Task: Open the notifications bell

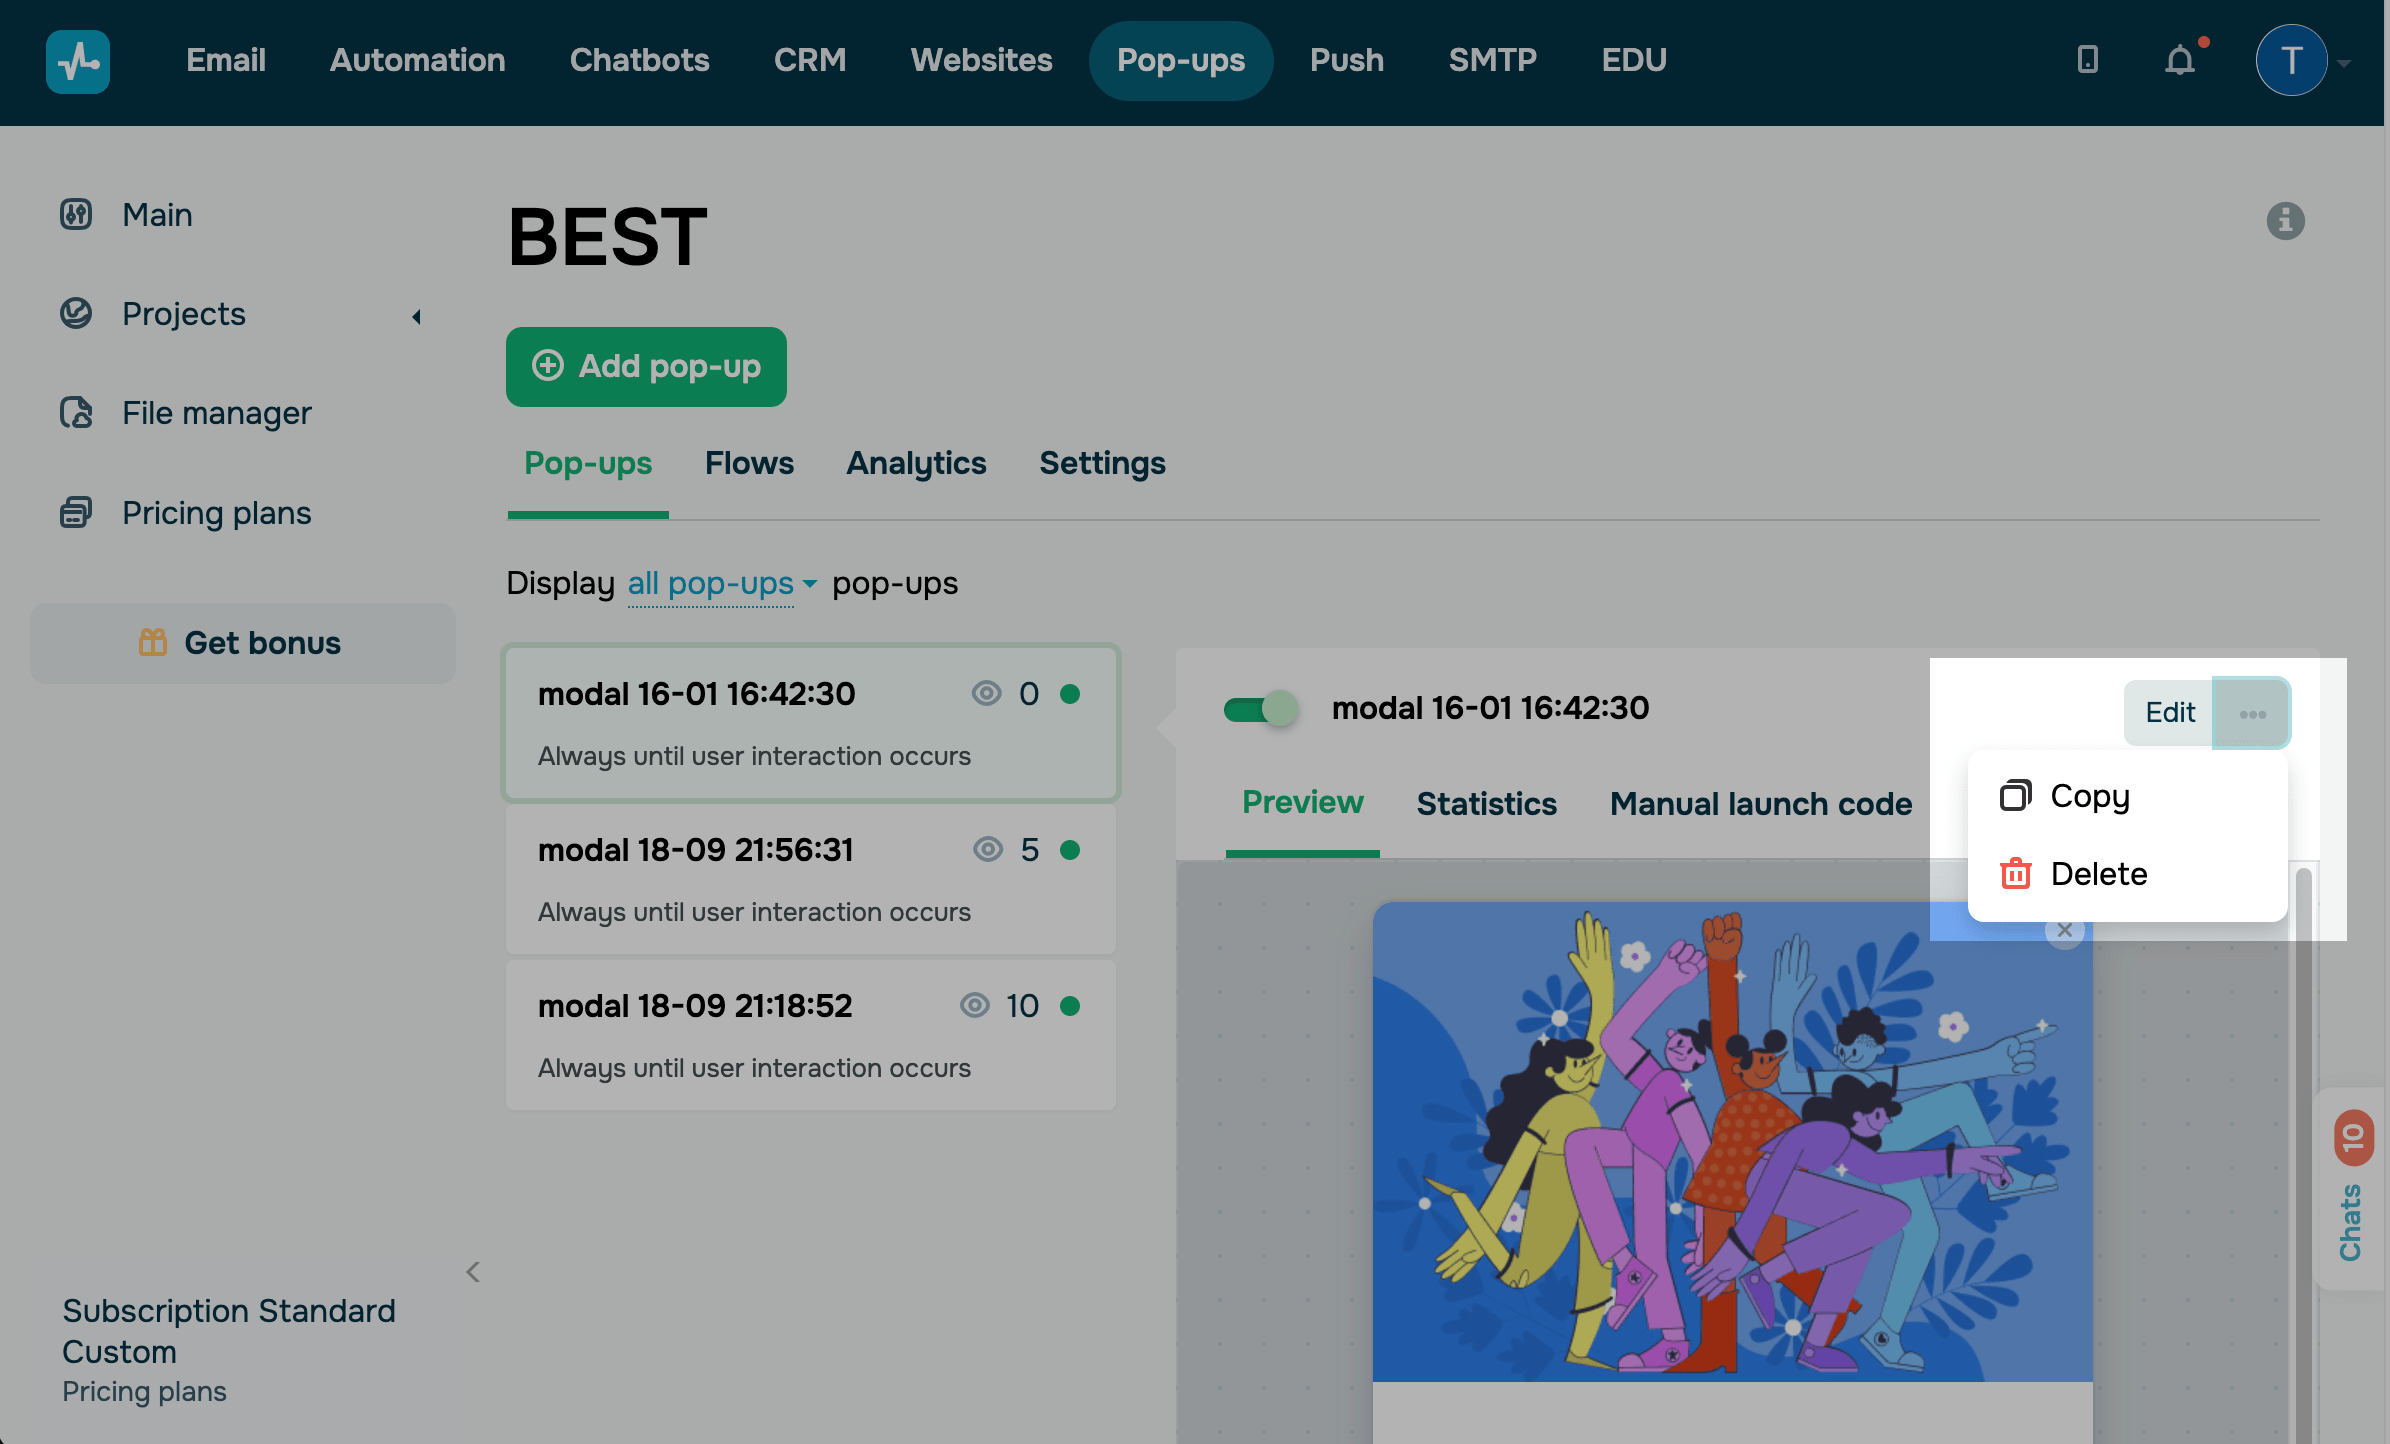Action: coord(2180,61)
